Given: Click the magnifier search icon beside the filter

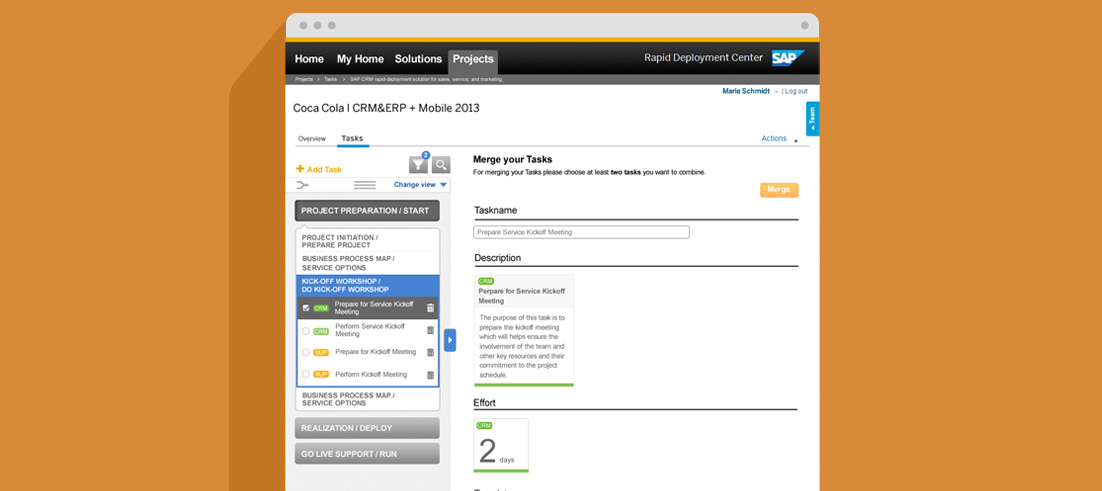Looking at the screenshot, I should [441, 165].
